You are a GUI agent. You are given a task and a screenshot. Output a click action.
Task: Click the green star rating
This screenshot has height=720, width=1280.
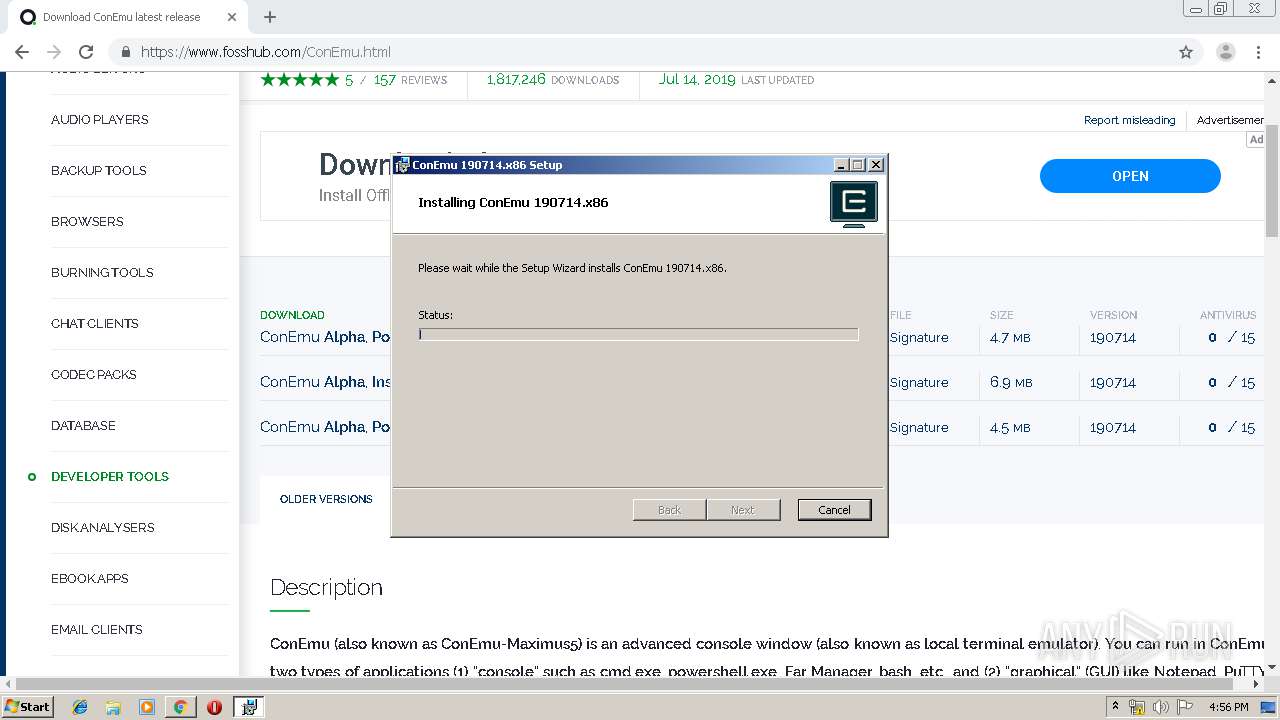(299, 80)
